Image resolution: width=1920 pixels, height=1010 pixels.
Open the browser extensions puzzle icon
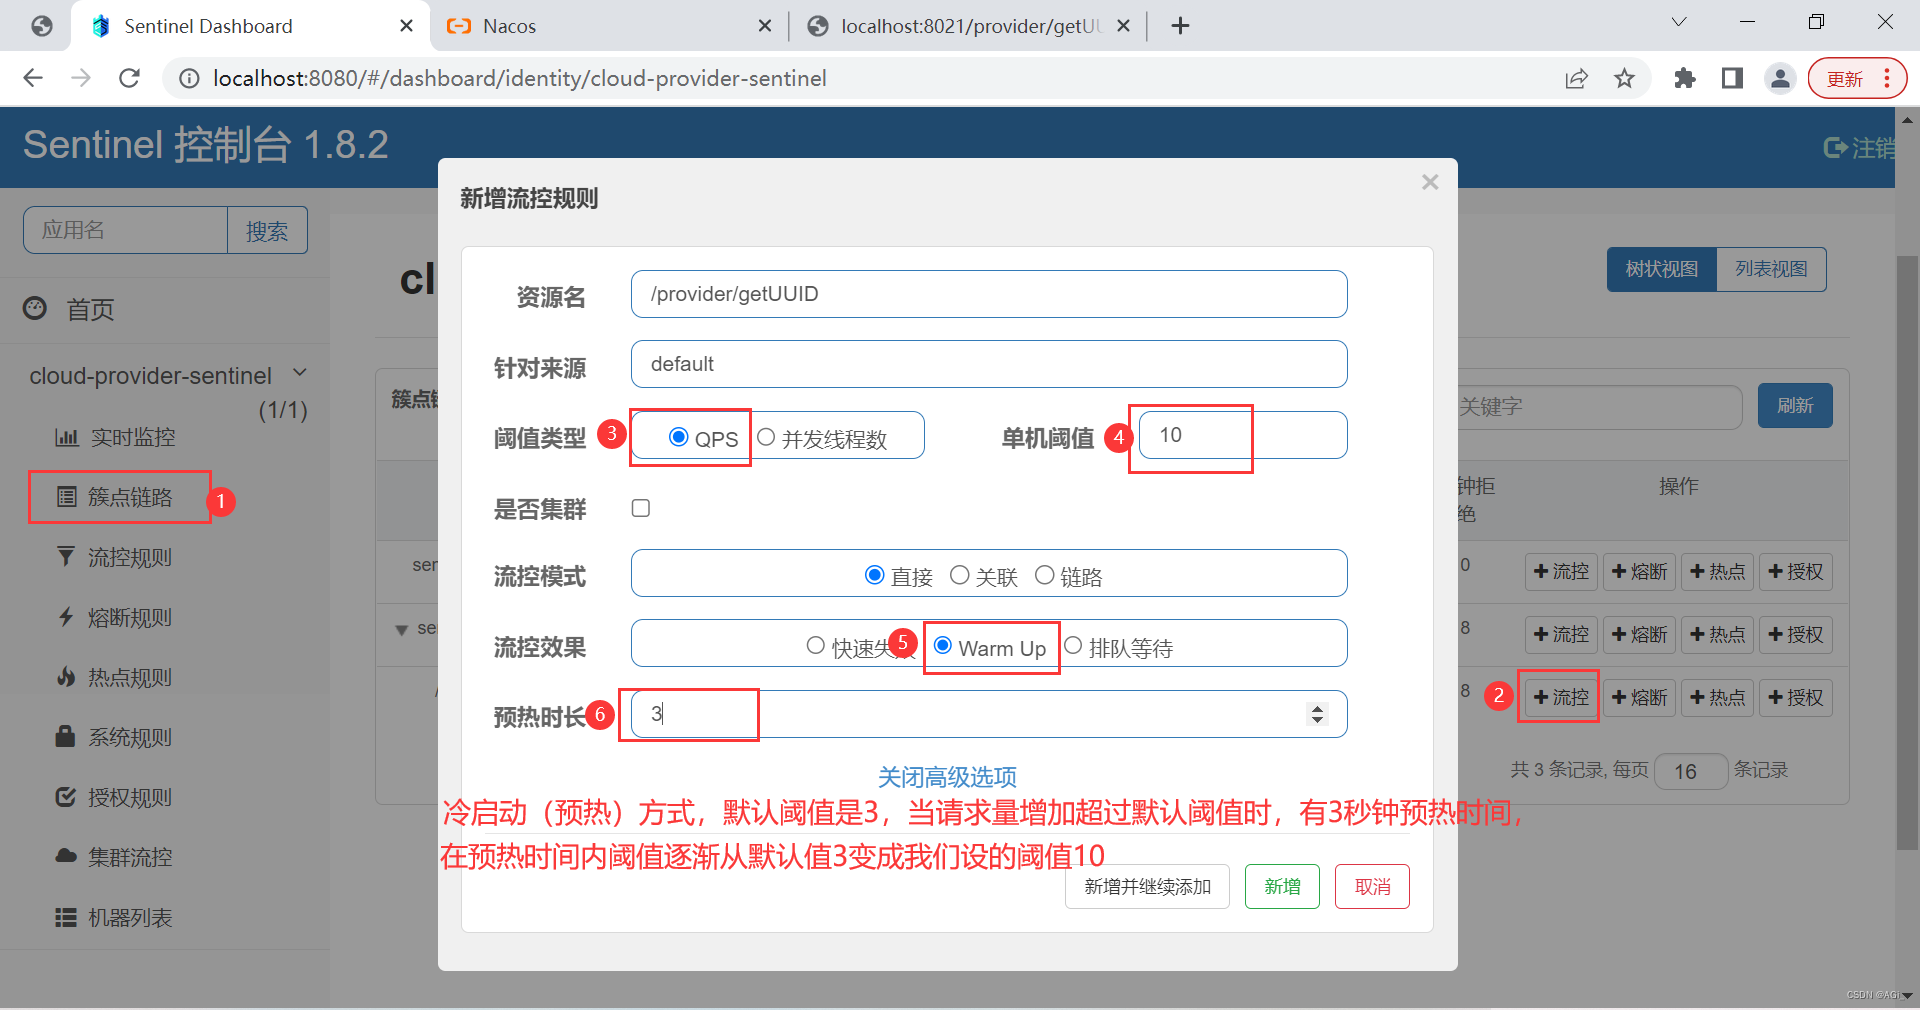click(x=1685, y=78)
